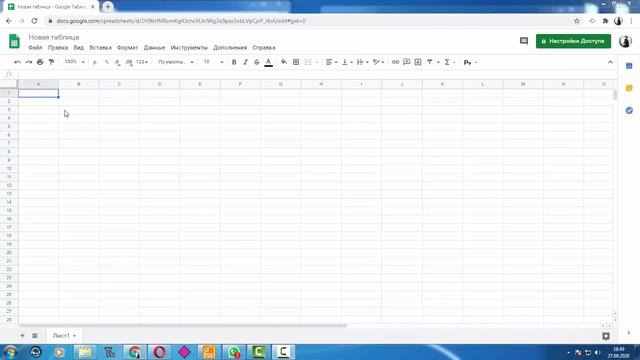This screenshot has height=360, width=640.
Task: Click the Undo arrow in toolbar
Action: 17,62
